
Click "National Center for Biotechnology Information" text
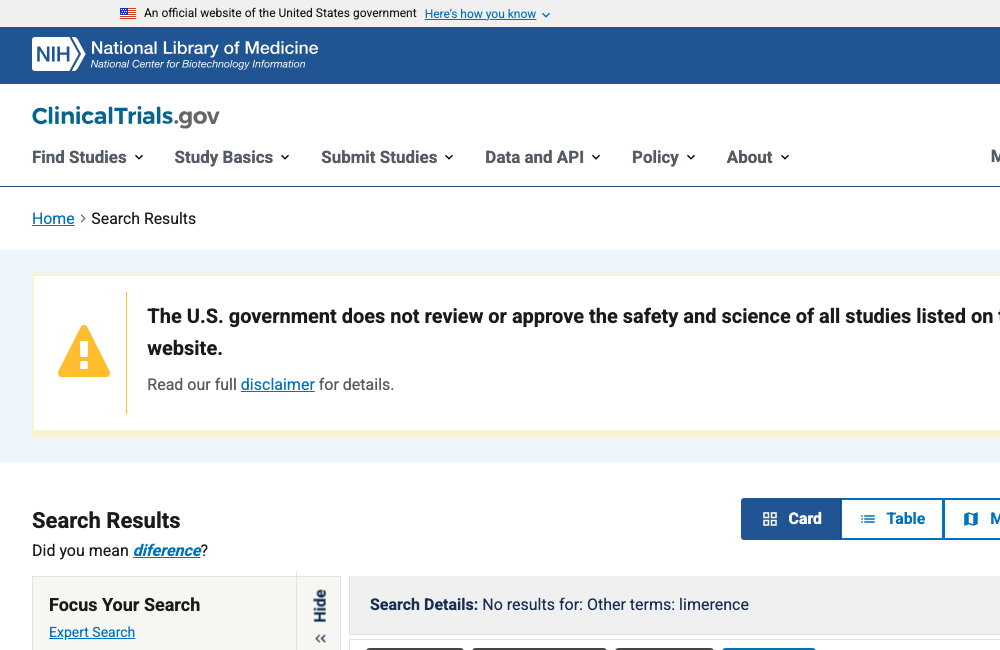(x=198, y=64)
